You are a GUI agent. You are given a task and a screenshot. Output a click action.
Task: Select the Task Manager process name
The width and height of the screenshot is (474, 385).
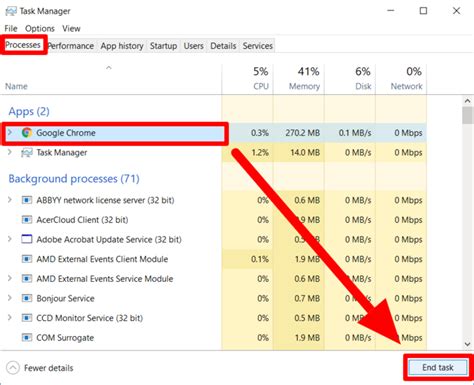(62, 153)
